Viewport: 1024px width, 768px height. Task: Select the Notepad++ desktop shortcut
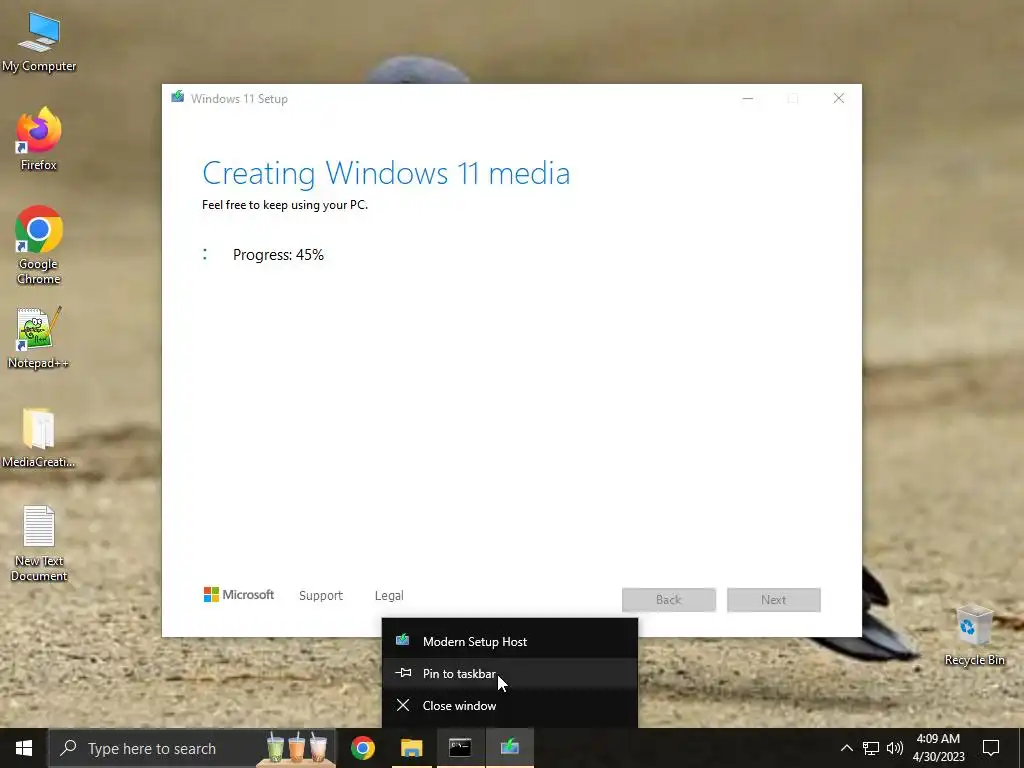[x=39, y=338]
